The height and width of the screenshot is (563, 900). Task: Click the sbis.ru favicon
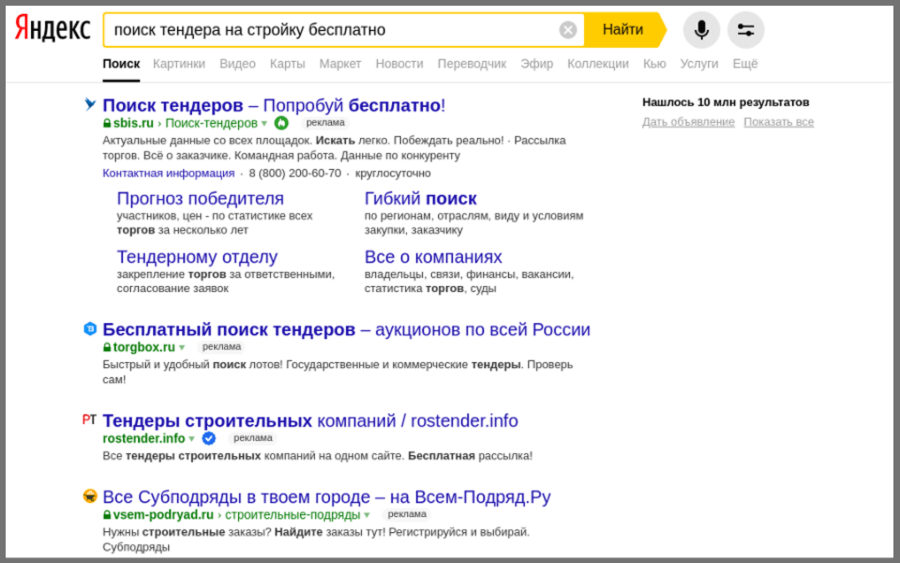tap(90, 104)
